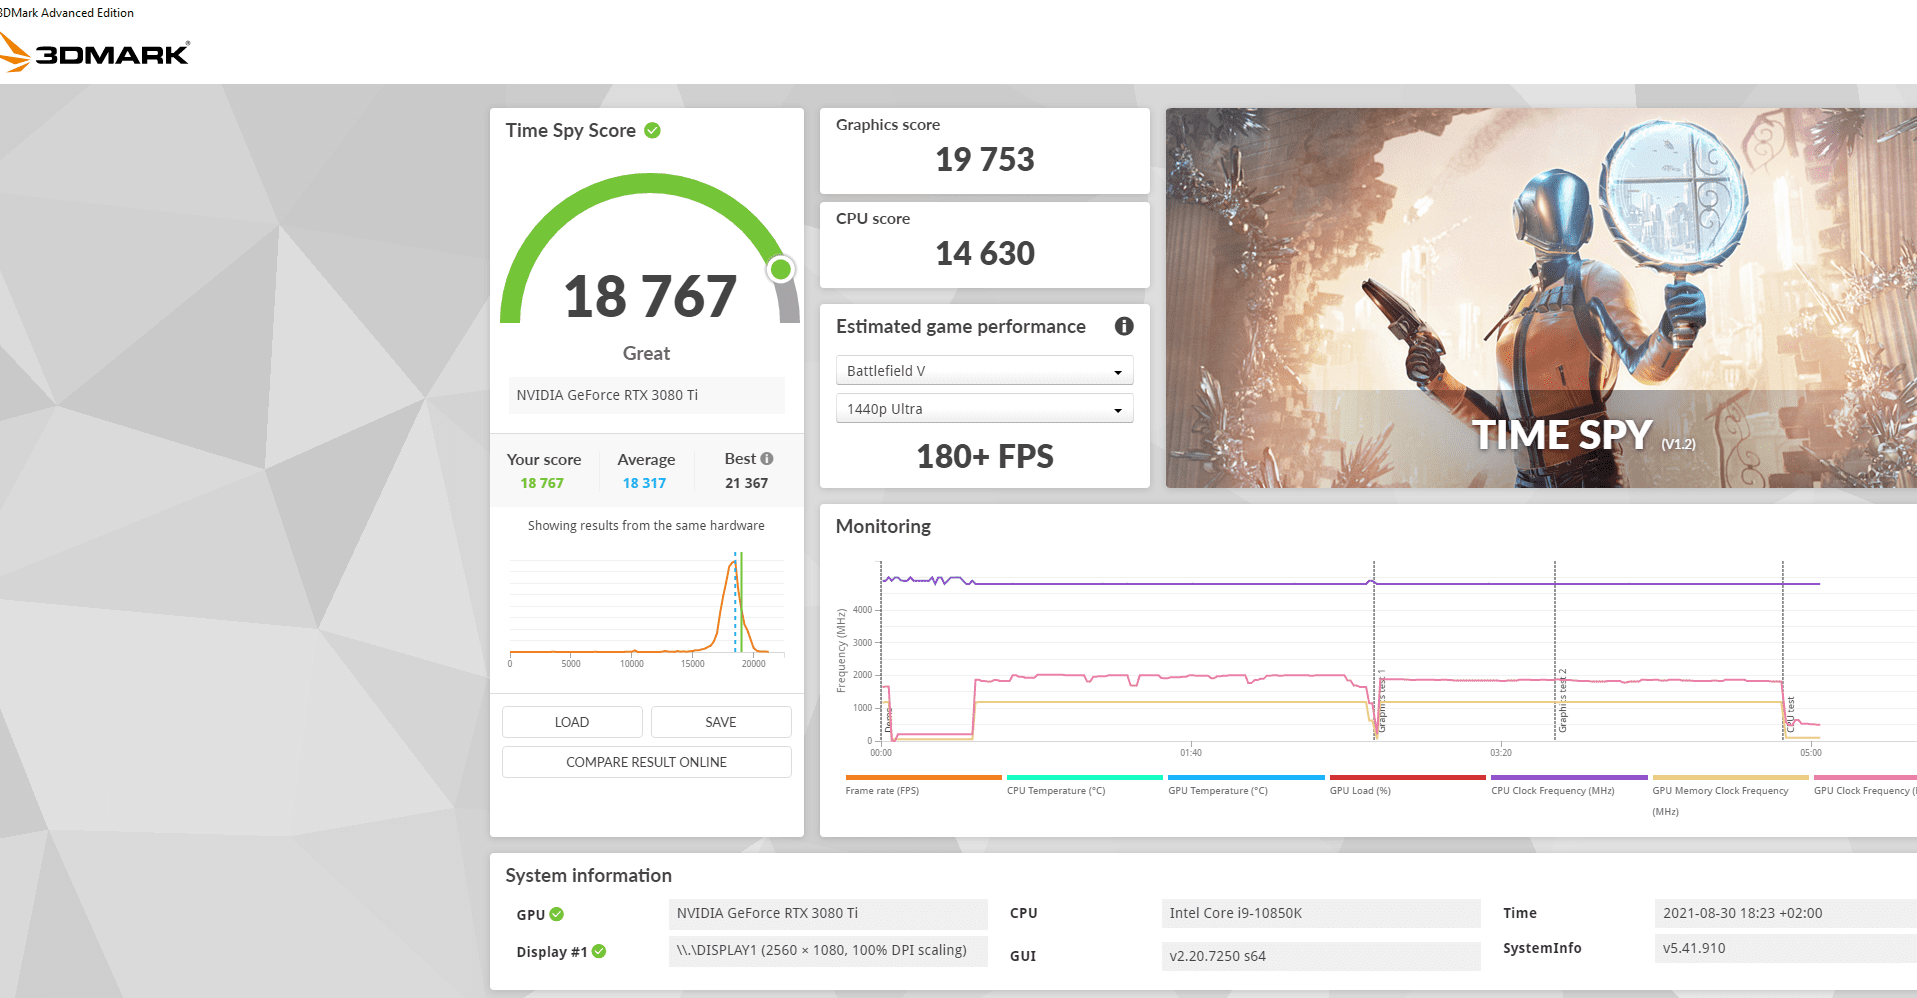Click the Graphics test 2 marker line

pos(1555,650)
